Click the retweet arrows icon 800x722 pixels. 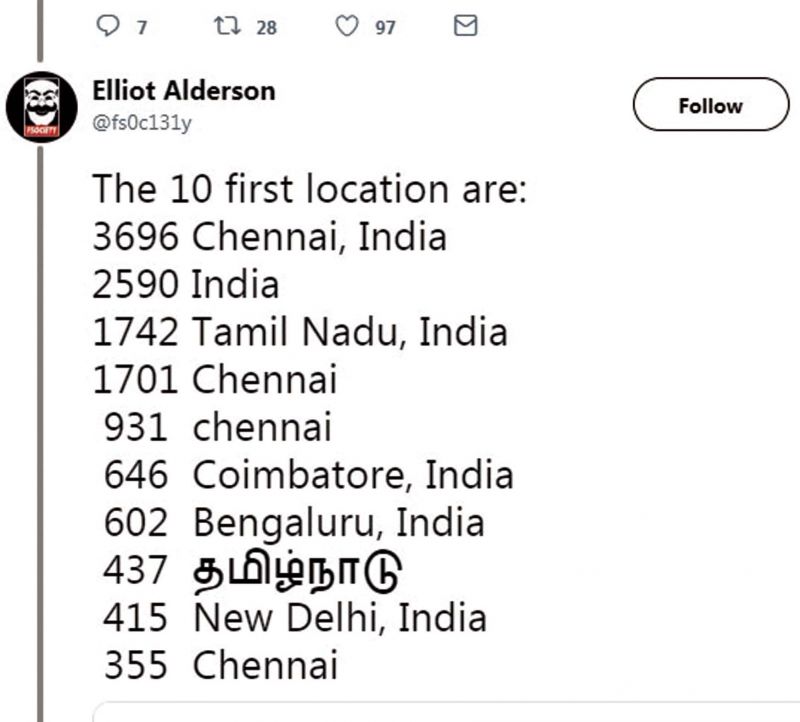tap(227, 26)
